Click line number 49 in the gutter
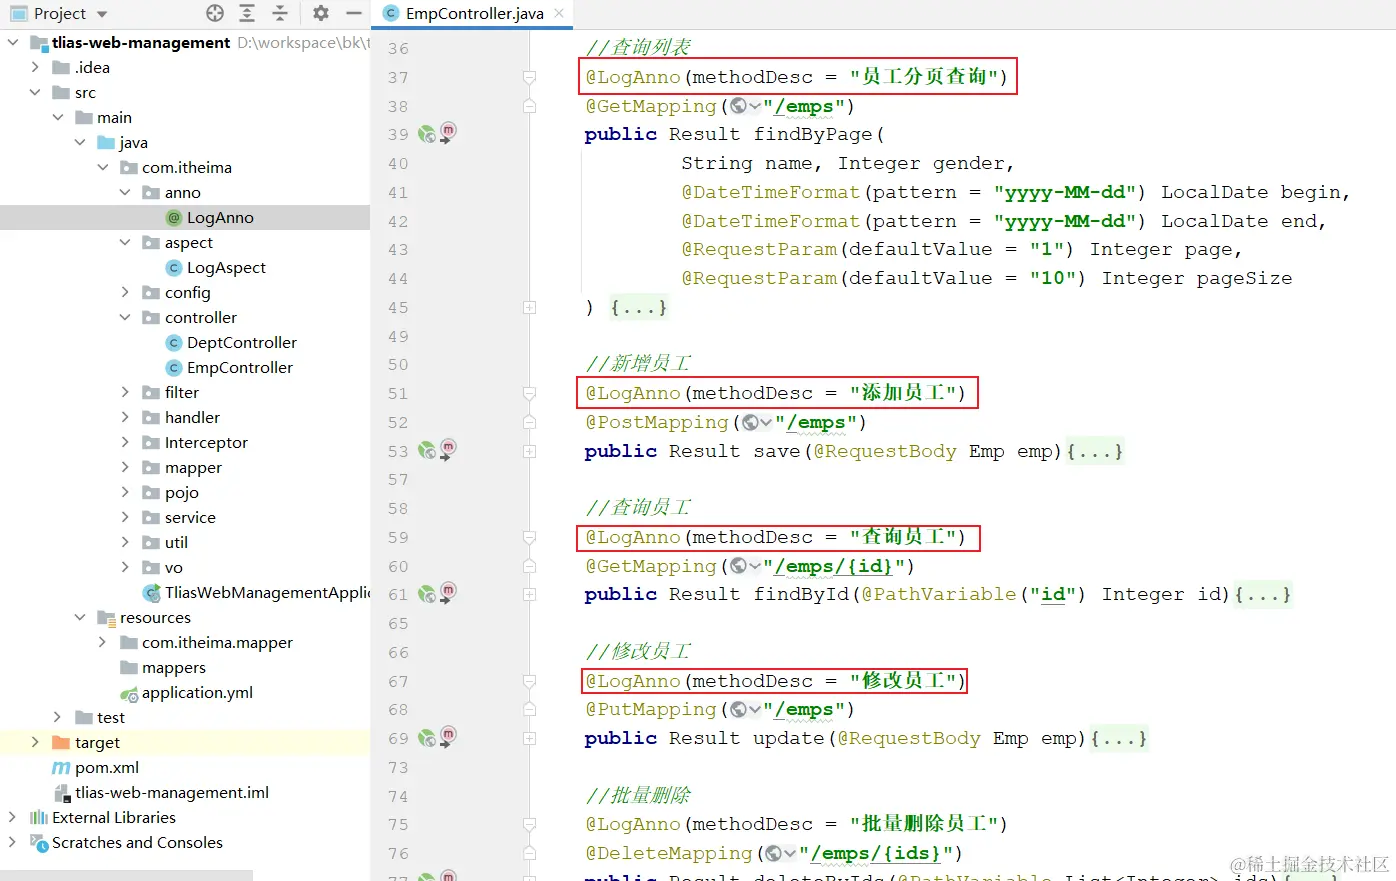Image resolution: width=1396 pixels, height=881 pixels. (398, 337)
